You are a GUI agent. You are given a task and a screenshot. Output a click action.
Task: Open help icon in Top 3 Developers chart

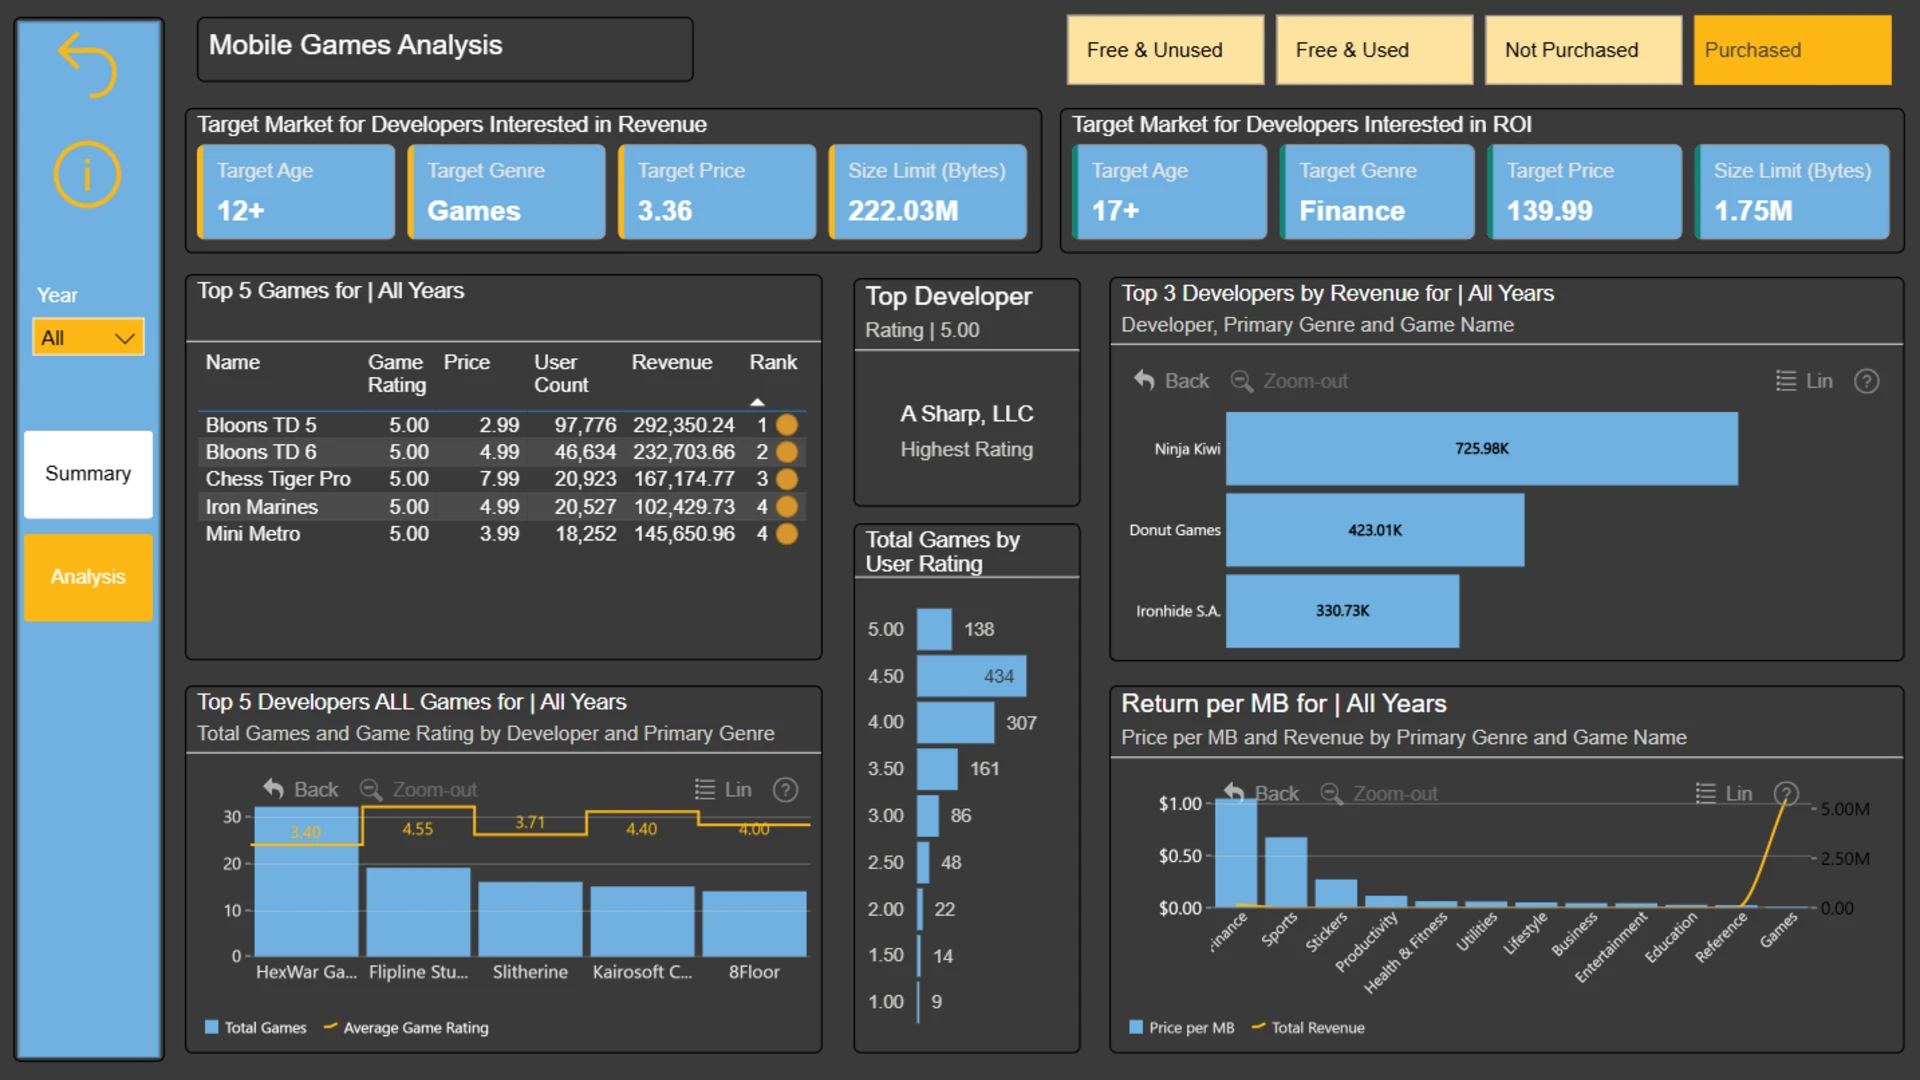[x=1866, y=381]
